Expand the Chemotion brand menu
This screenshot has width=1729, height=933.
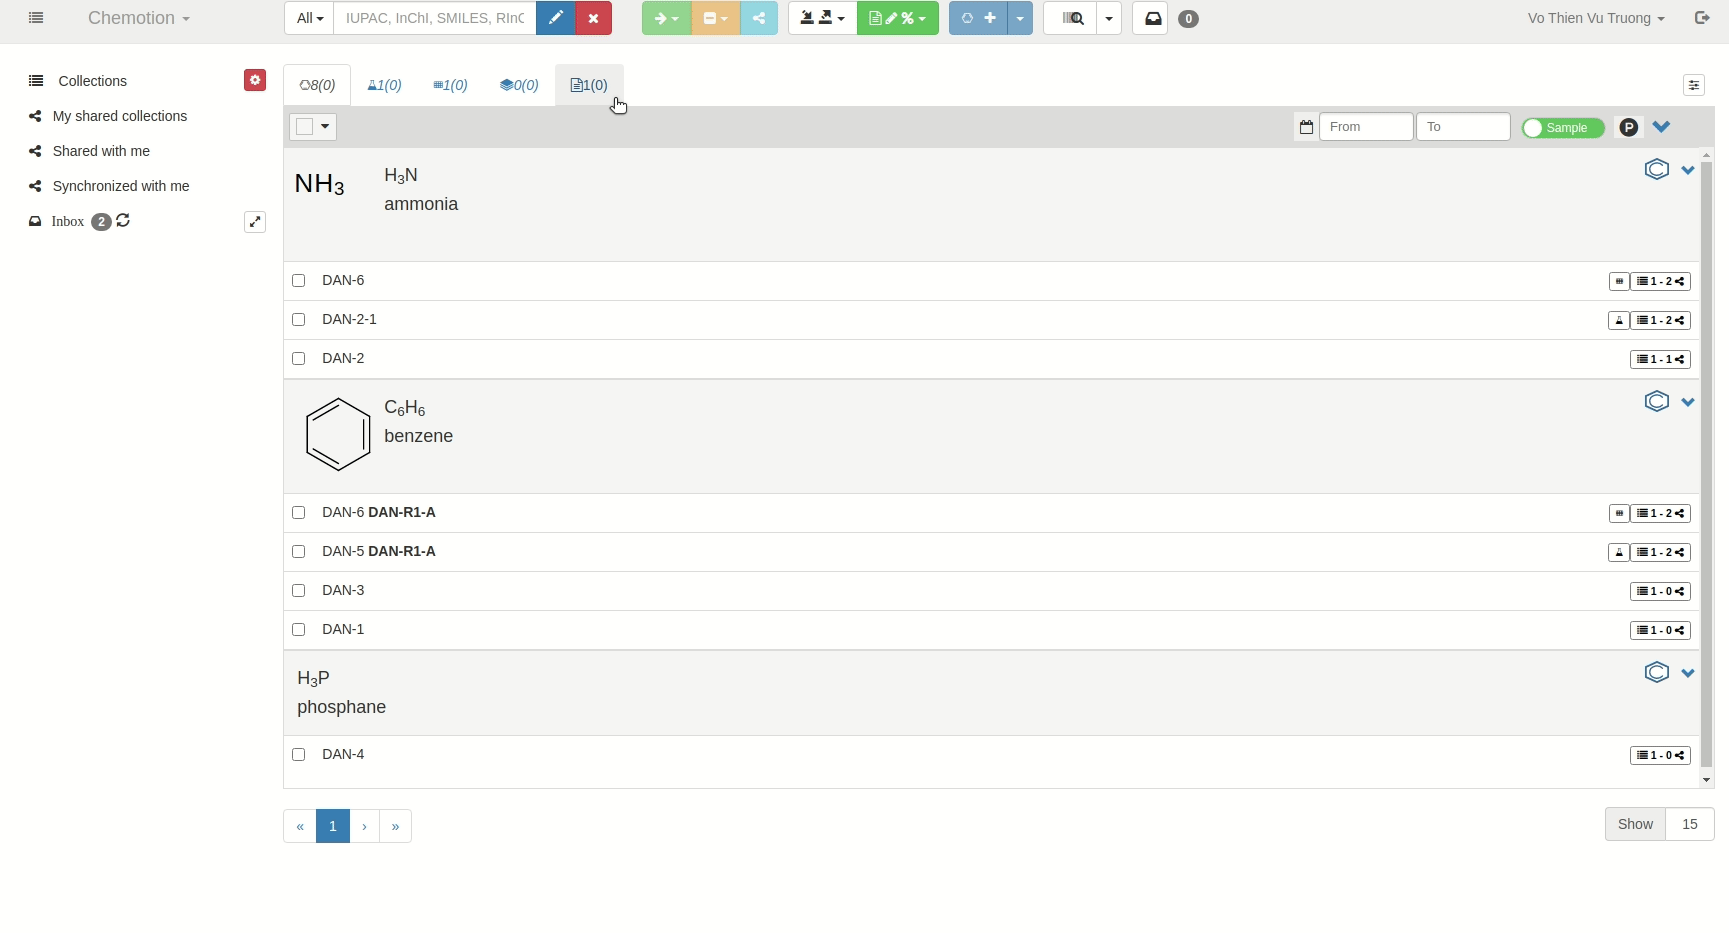tap(138, 18)
